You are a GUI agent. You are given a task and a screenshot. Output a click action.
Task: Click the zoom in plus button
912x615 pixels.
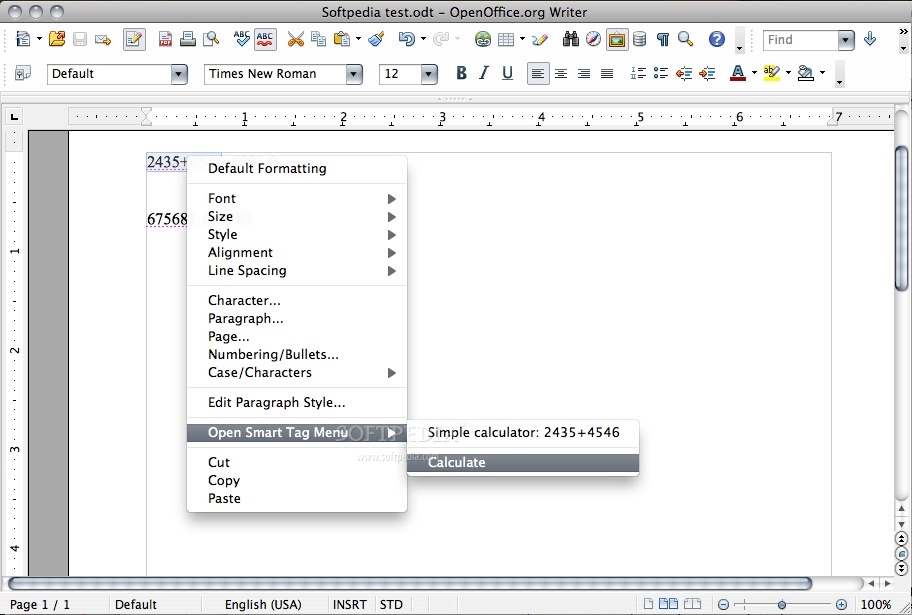[x=841, y=605]
